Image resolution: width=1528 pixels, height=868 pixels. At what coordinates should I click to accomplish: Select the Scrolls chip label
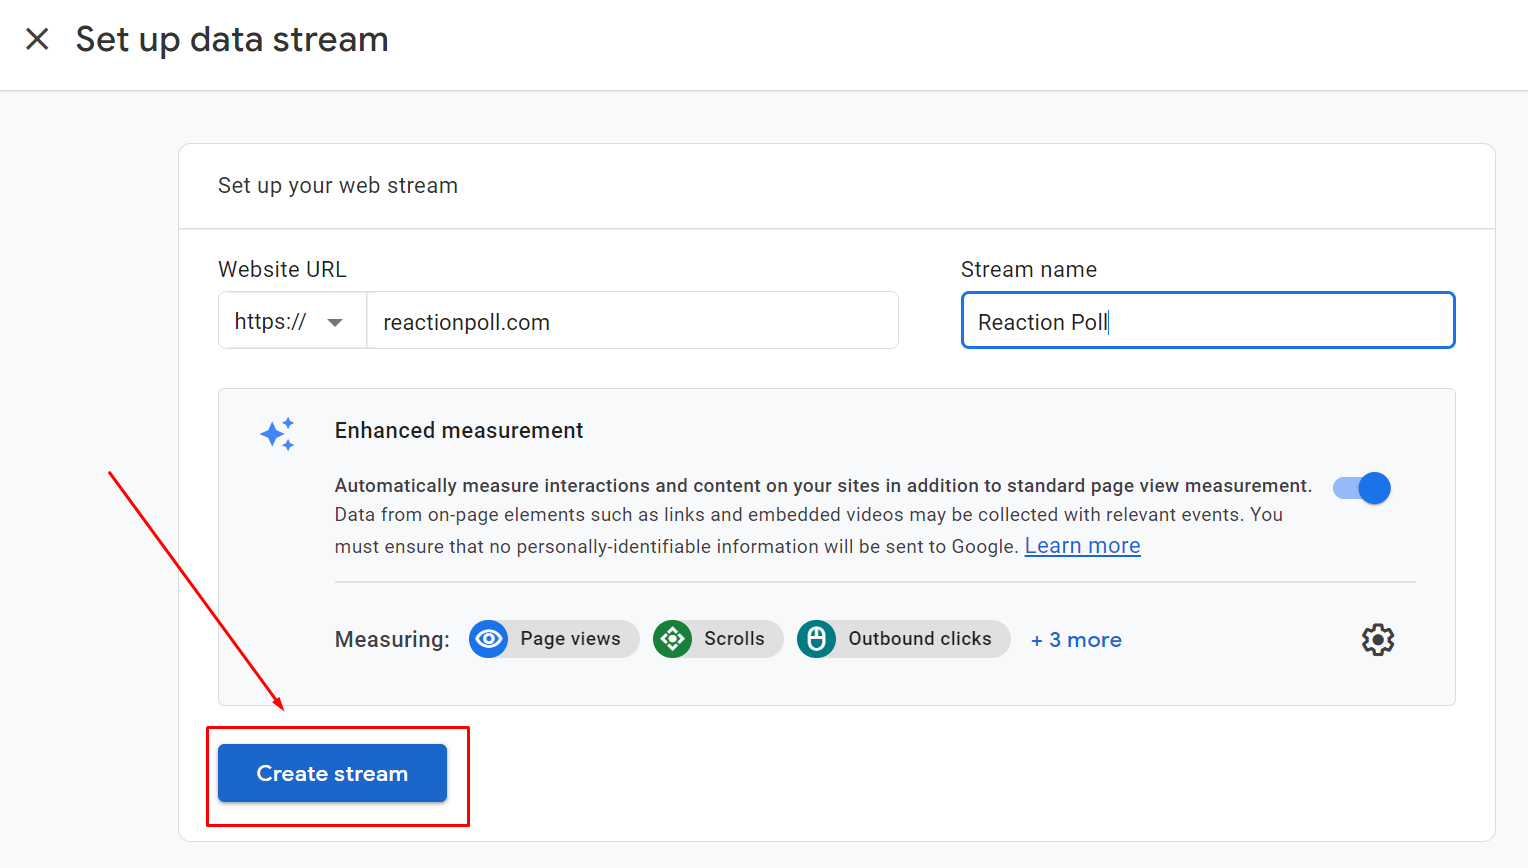pos(734,639)
